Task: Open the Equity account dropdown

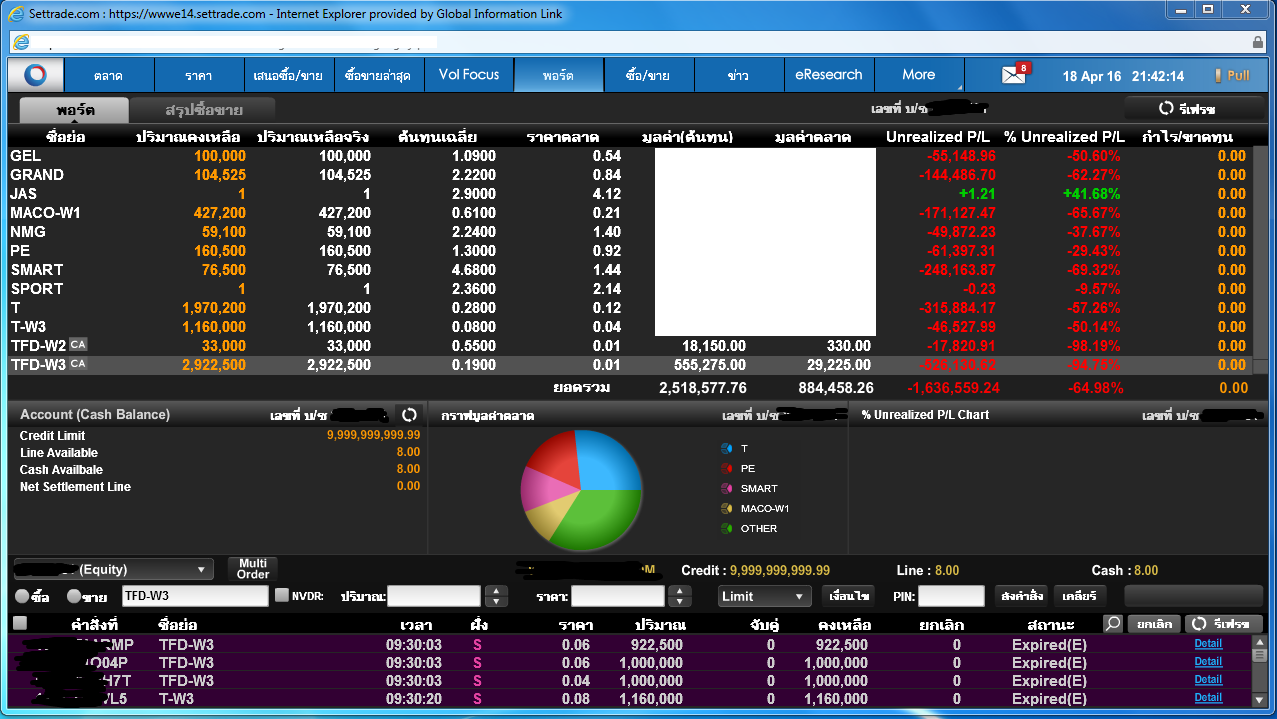Action: (x=113, y=570)
